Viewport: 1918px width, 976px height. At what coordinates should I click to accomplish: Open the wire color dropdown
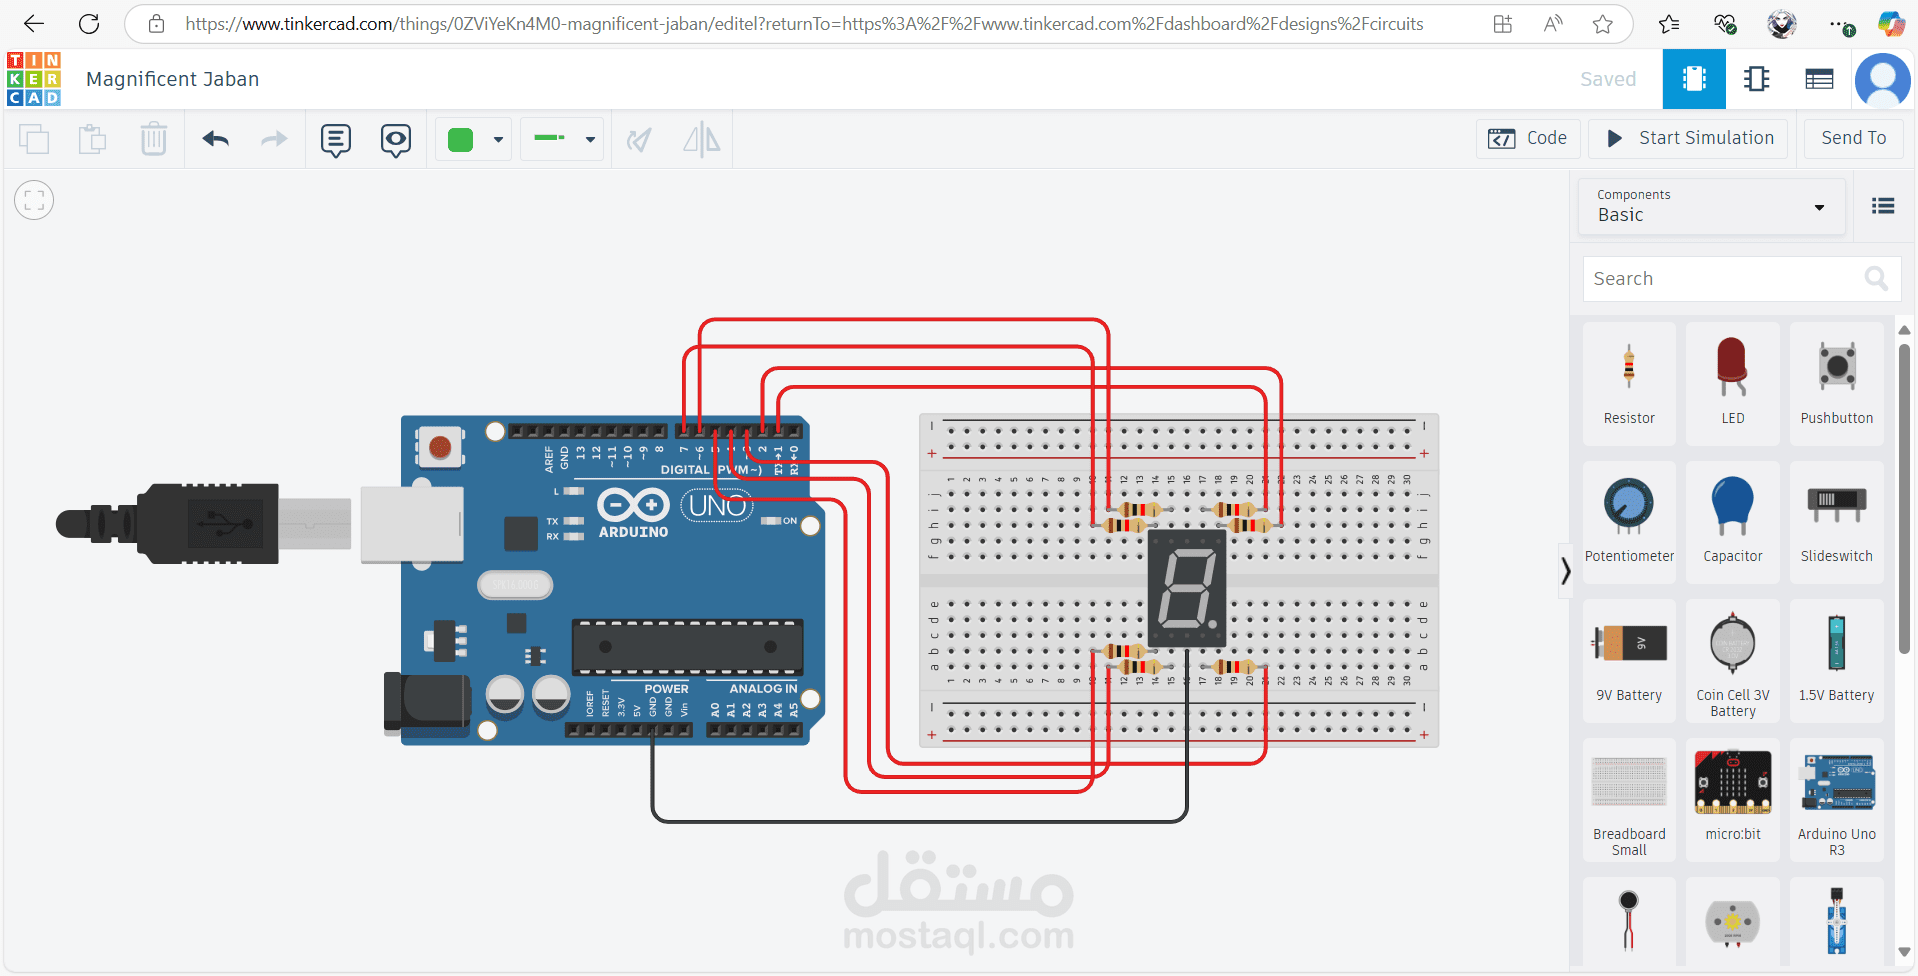[x=498, y=140]
